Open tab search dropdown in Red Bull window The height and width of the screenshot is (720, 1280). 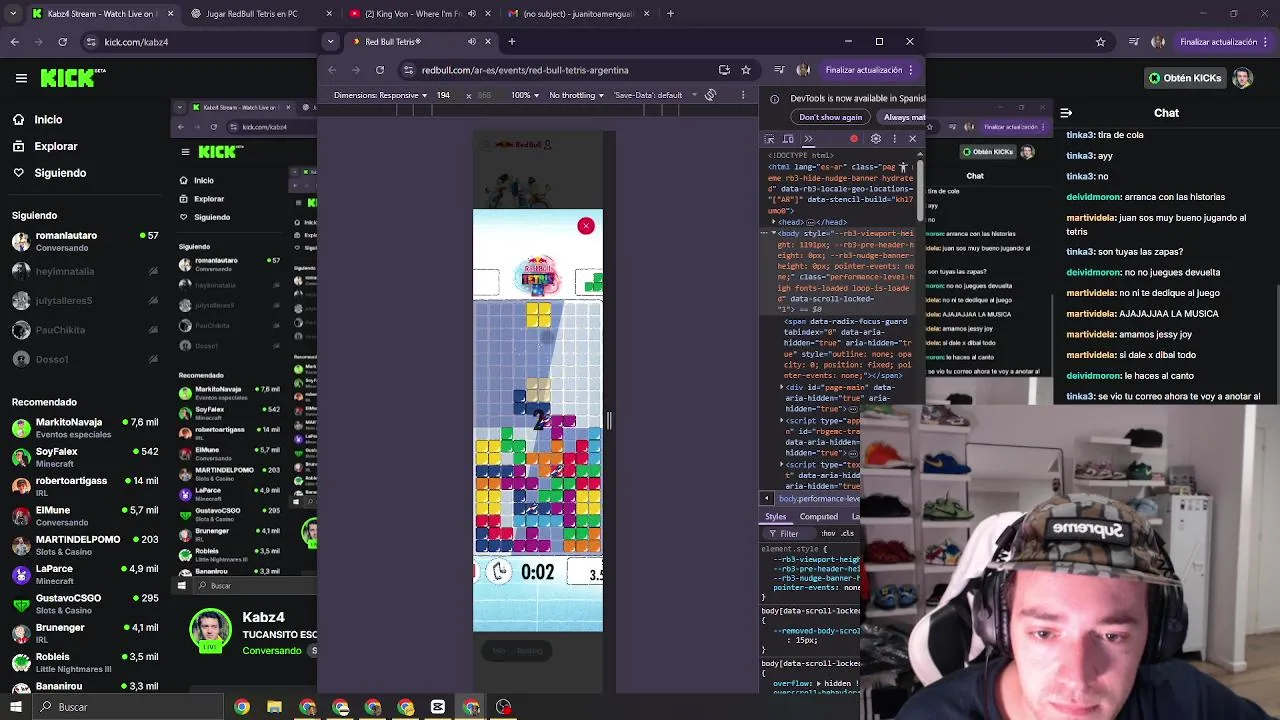(x=331, y=42)
